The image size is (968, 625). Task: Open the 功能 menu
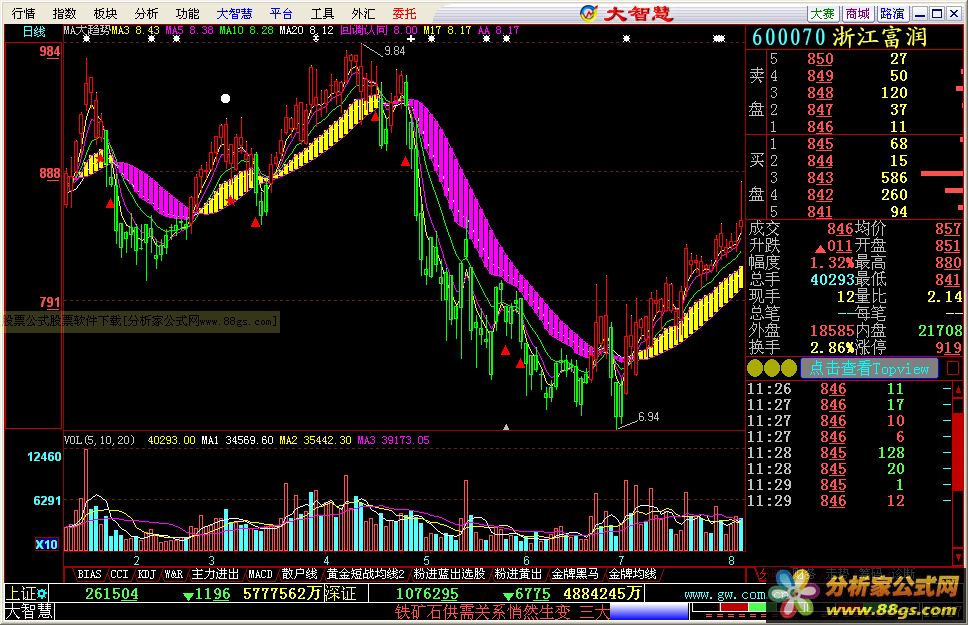coord(187,13)
